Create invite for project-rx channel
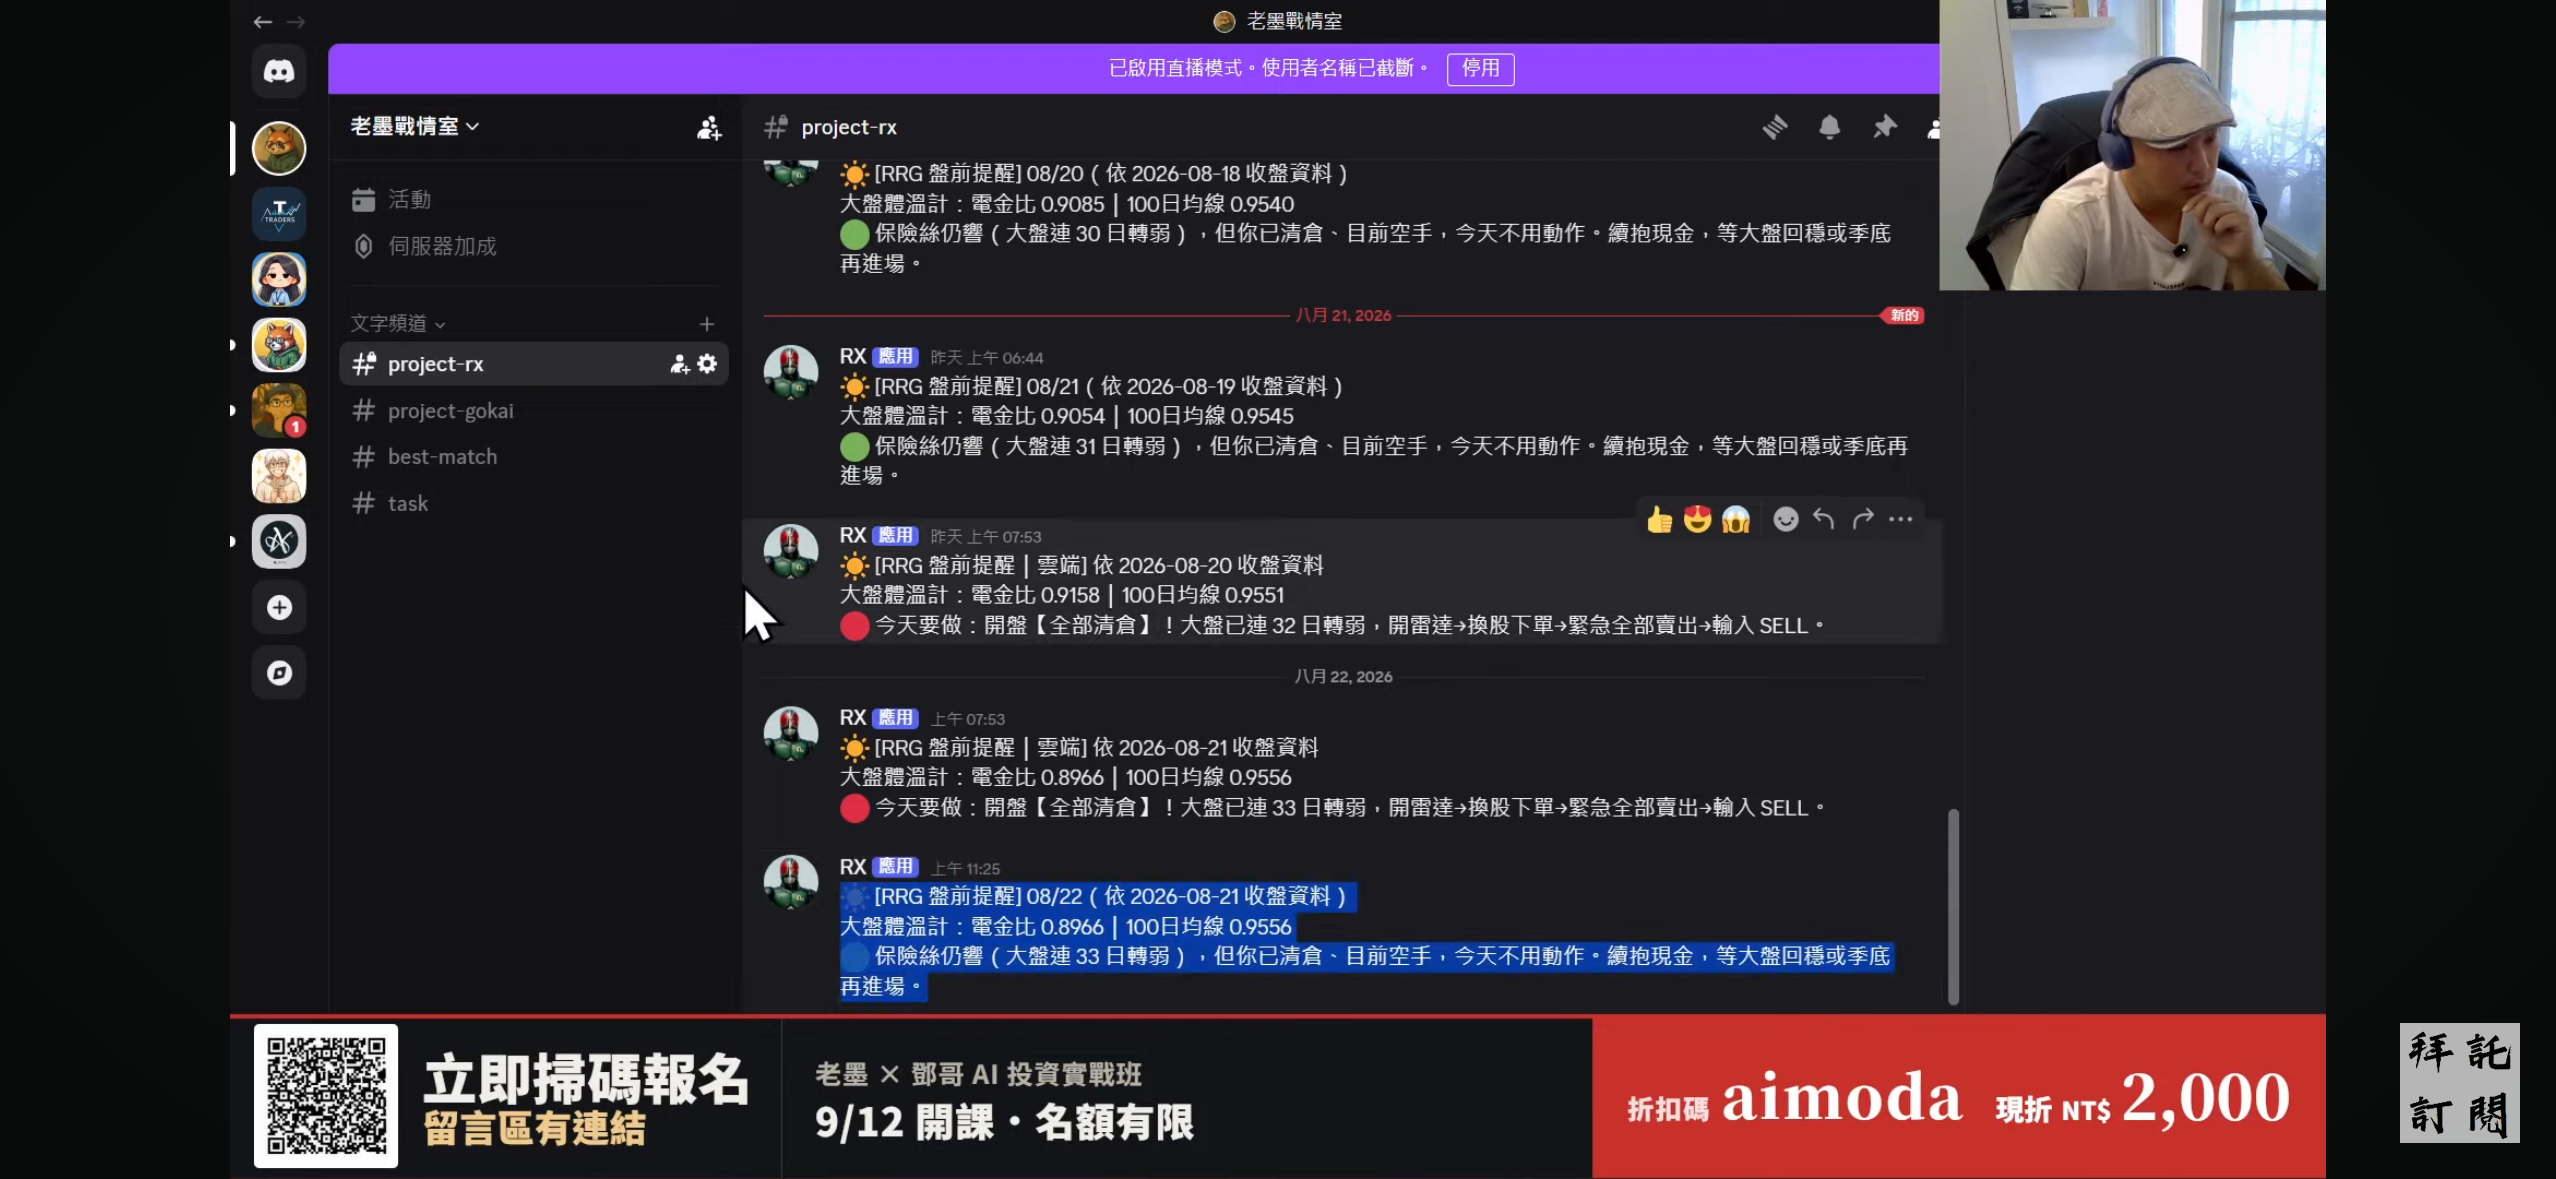The width and height of the screenshot is (2556, 1179). pyautogui.click(x=680, y=364)
